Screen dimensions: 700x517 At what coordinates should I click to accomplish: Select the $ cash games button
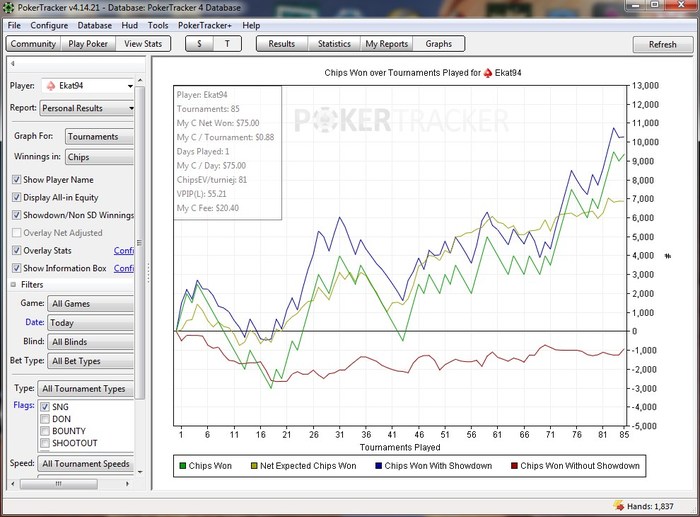tap(199, 44)
